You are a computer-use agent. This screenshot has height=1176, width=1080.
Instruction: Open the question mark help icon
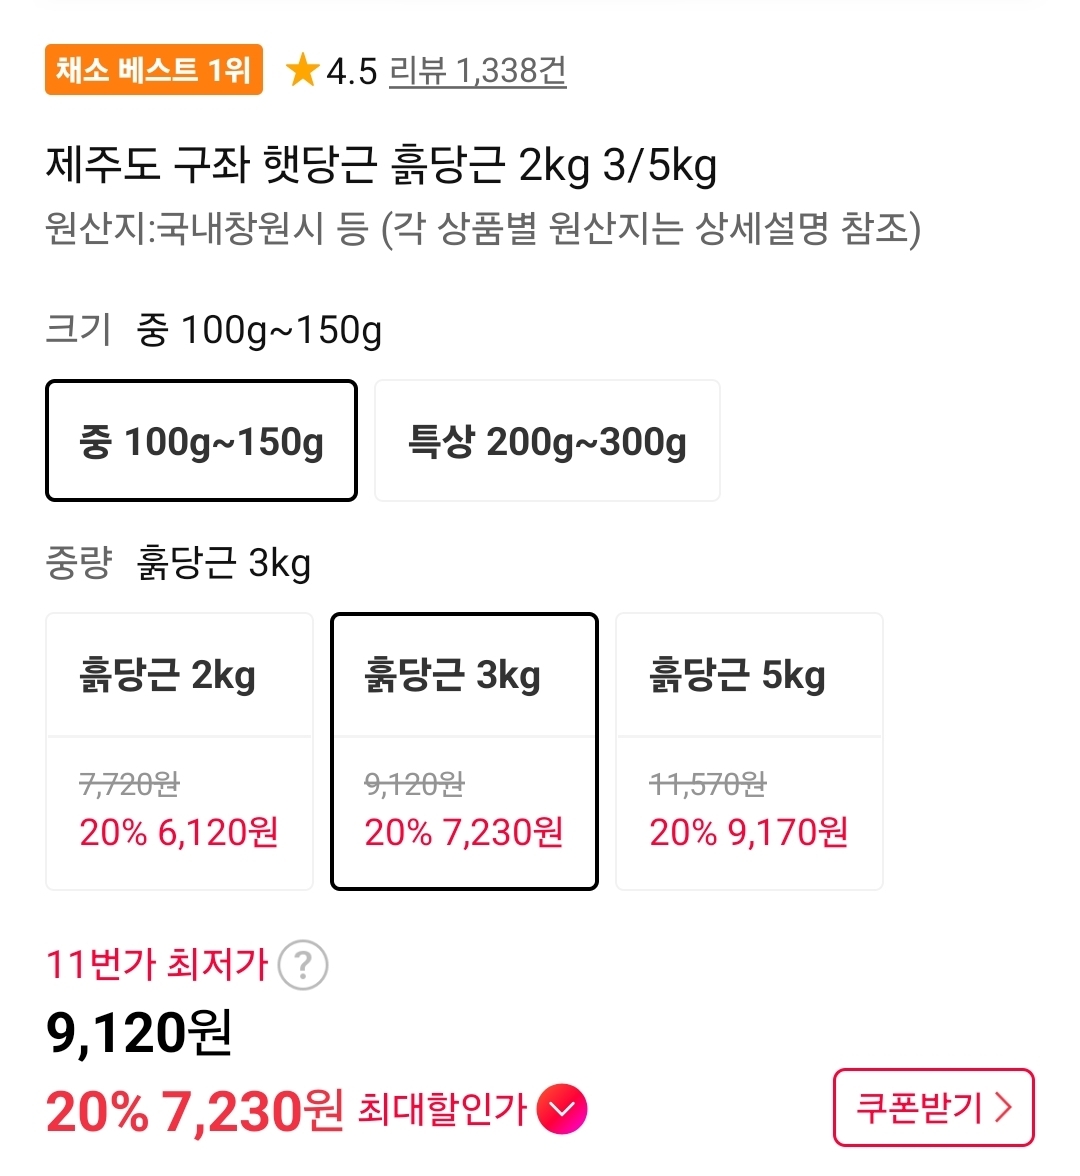[302, 965]
